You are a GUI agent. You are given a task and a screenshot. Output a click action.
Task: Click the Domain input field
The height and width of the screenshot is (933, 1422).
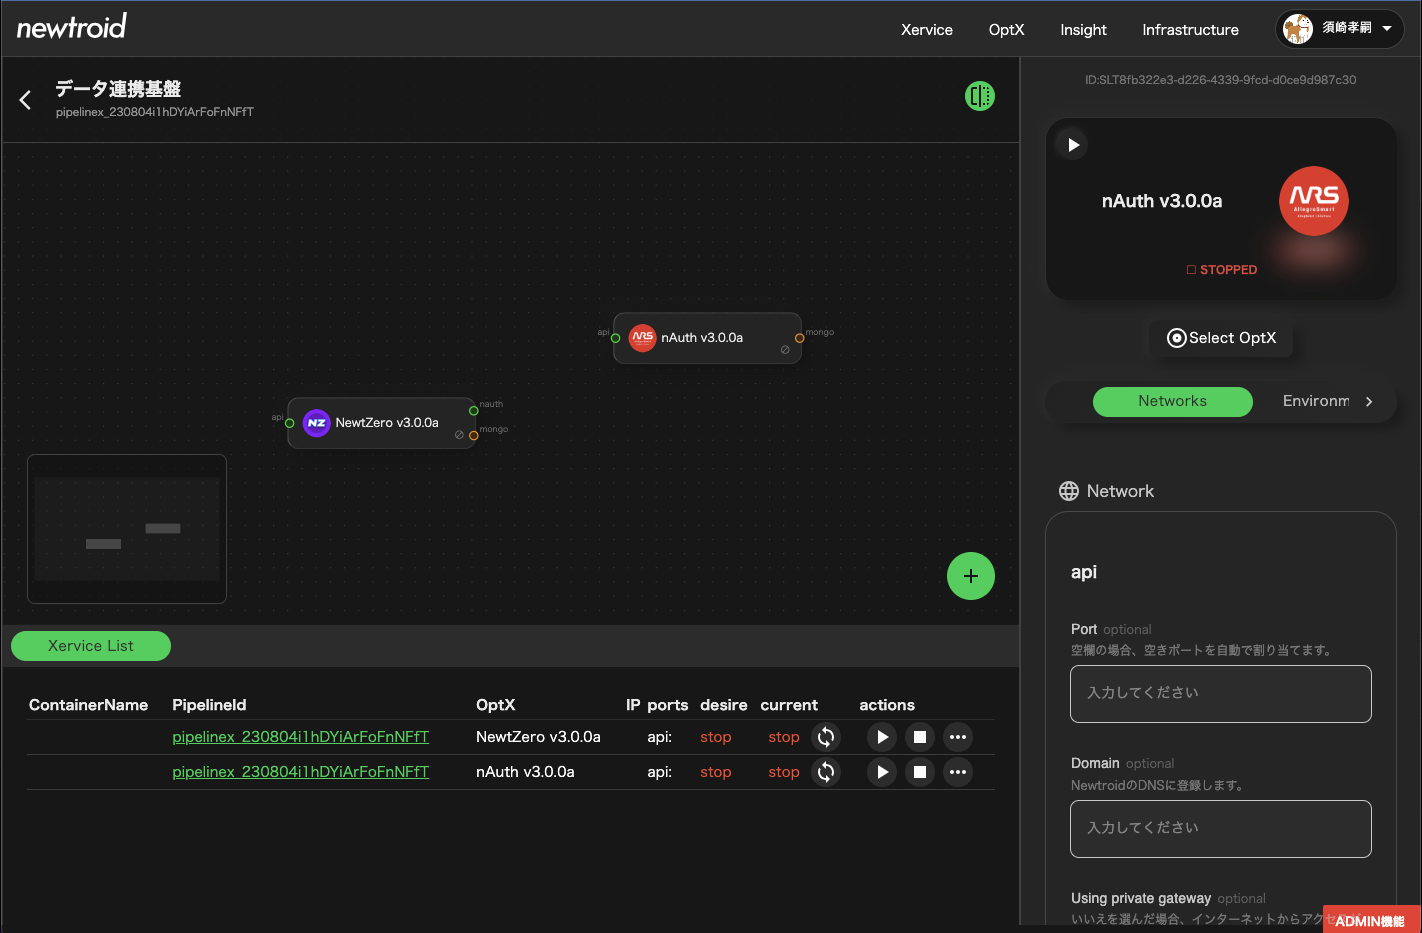tap(1220, 828)
